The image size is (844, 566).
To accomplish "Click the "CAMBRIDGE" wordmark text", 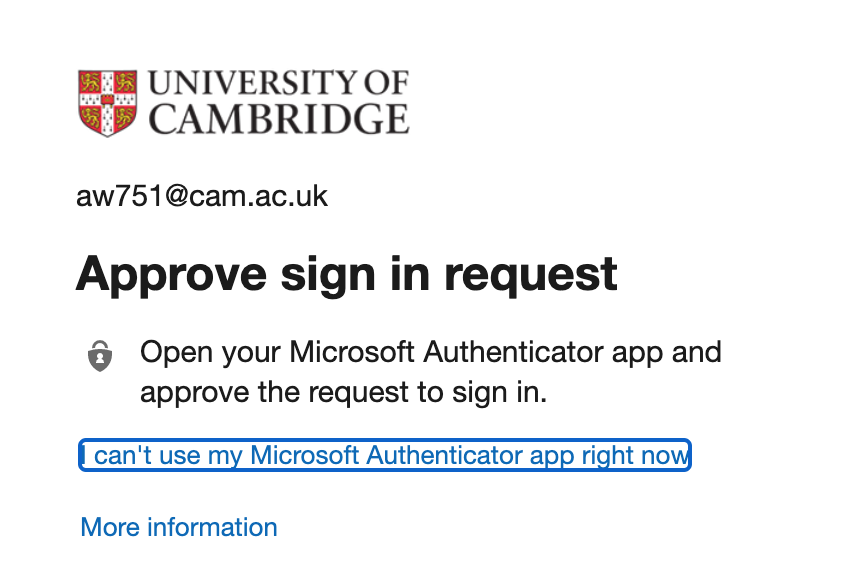I will coord(279,119).
